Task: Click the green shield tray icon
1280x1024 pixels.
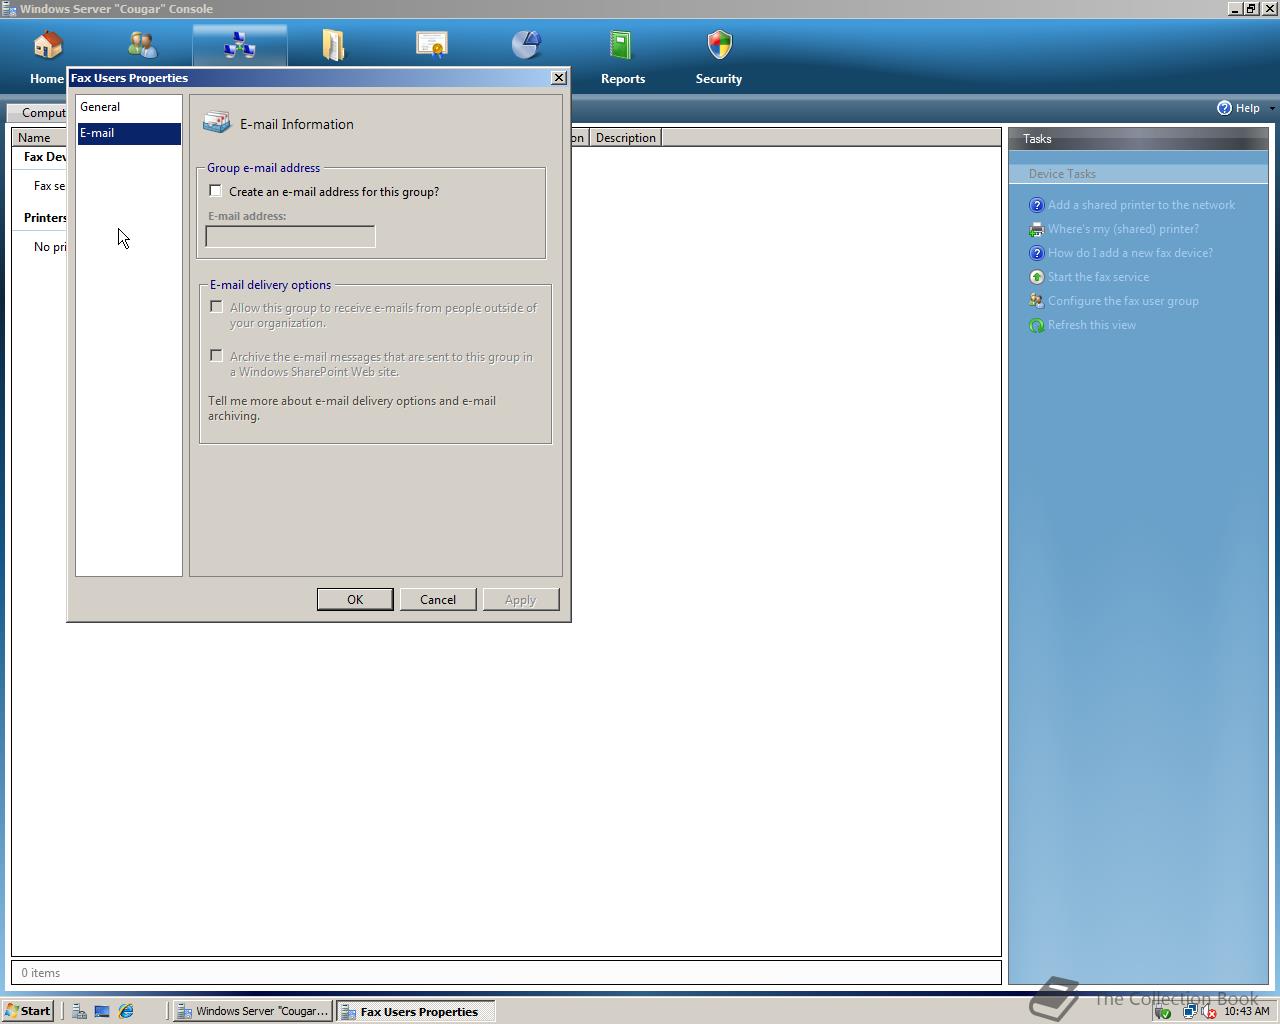Action: click(x=1162, y=1012)
